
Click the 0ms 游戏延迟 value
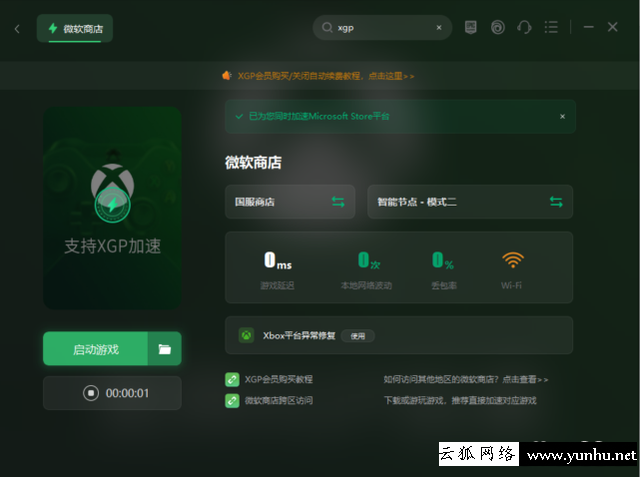click(278, 260)
